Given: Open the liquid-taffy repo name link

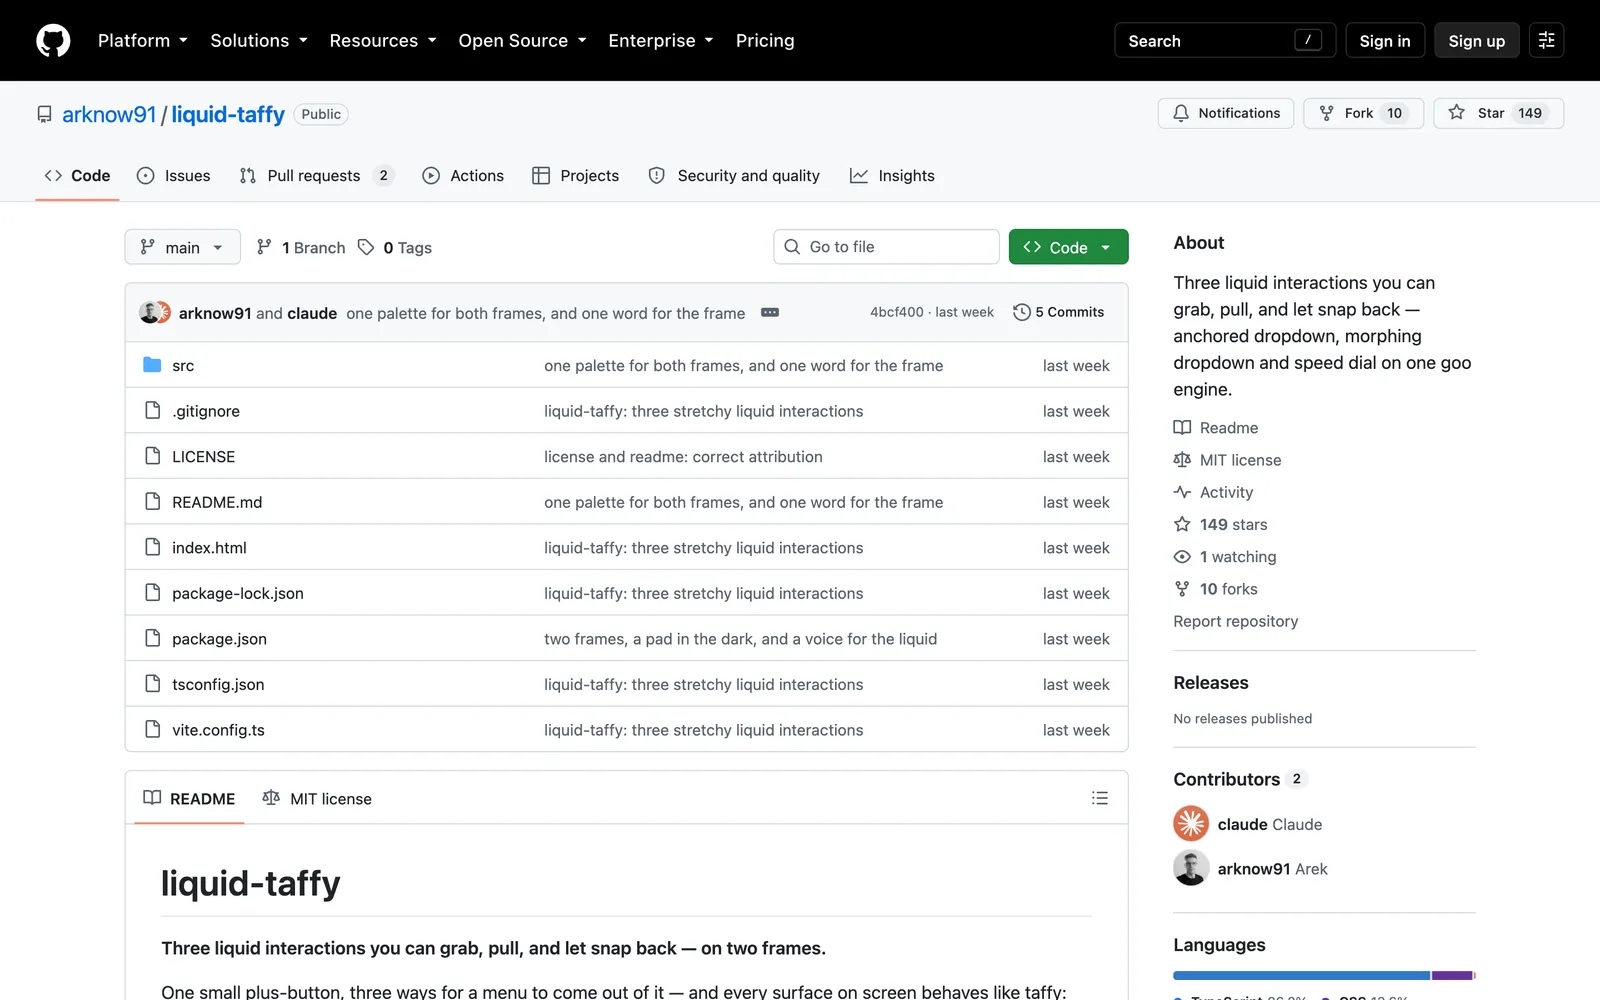Looking at the screenshot, I should click(228, 114).
